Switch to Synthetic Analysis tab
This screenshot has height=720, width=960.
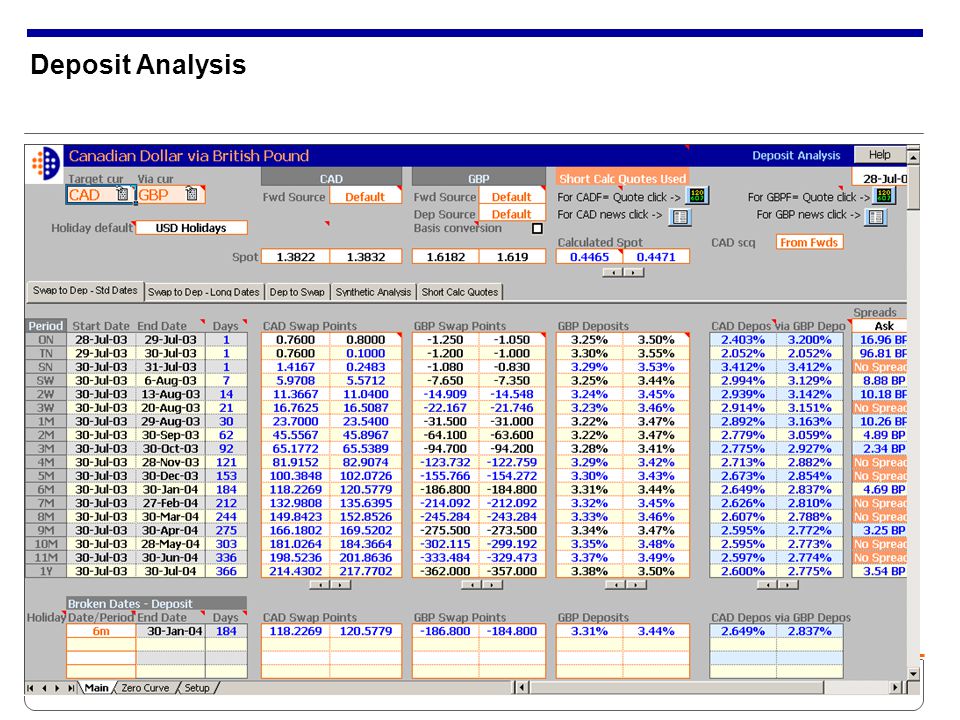click(x=373, y=292)
